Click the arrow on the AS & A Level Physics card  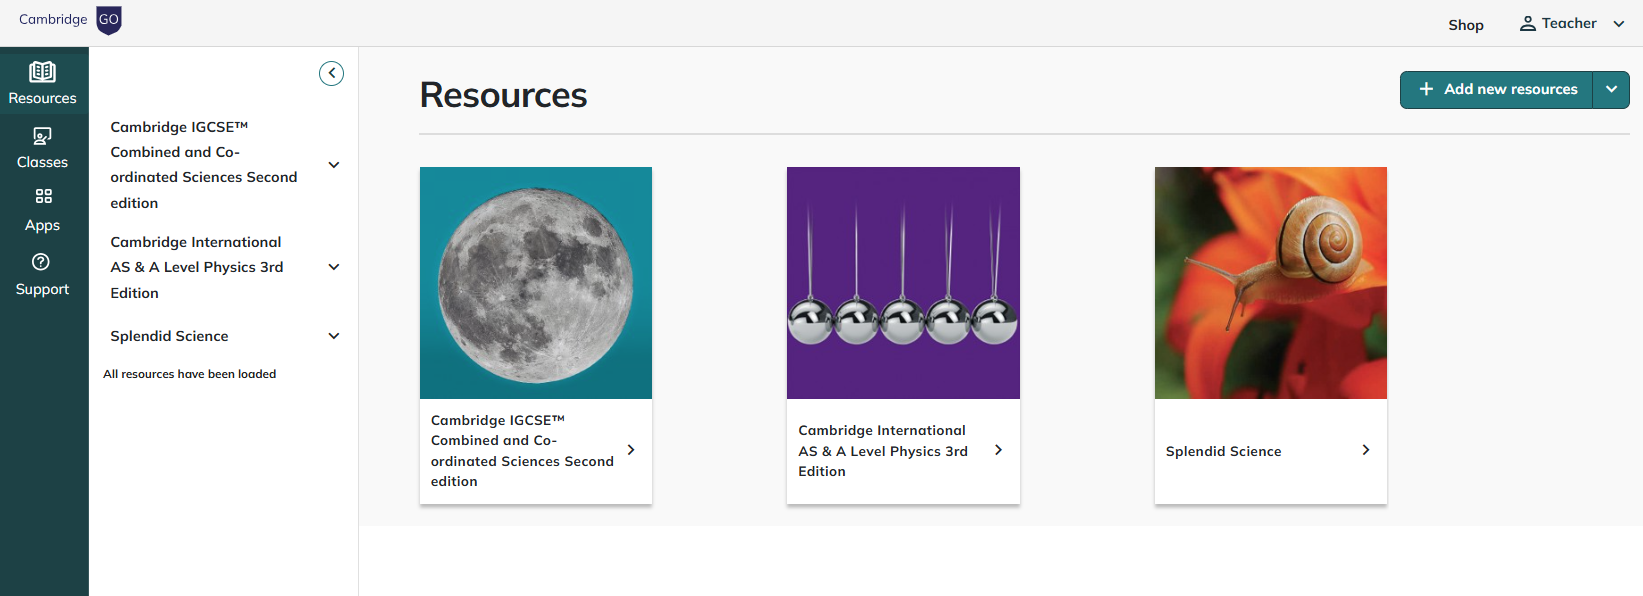pos(998,450)
